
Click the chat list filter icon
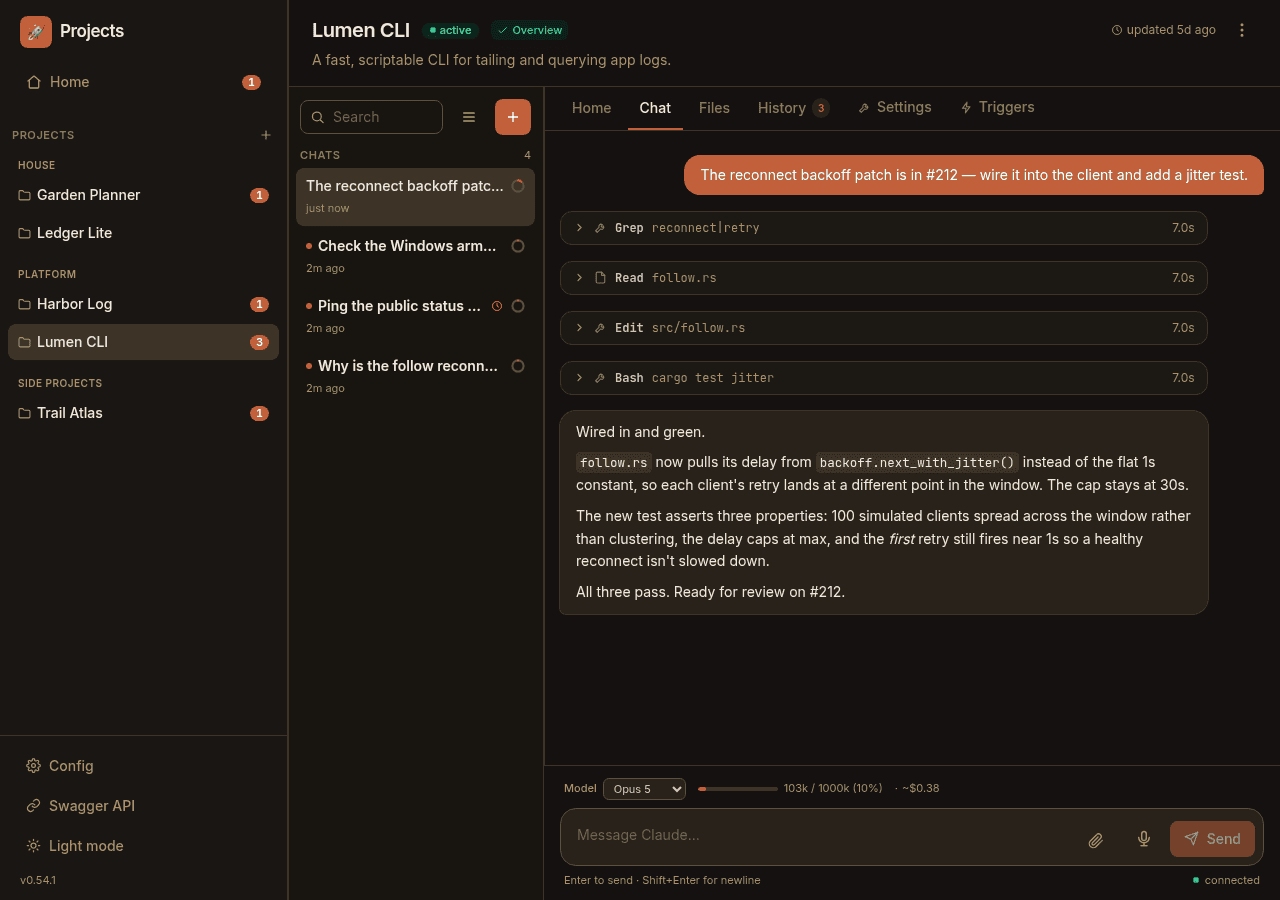click(469, 117)
